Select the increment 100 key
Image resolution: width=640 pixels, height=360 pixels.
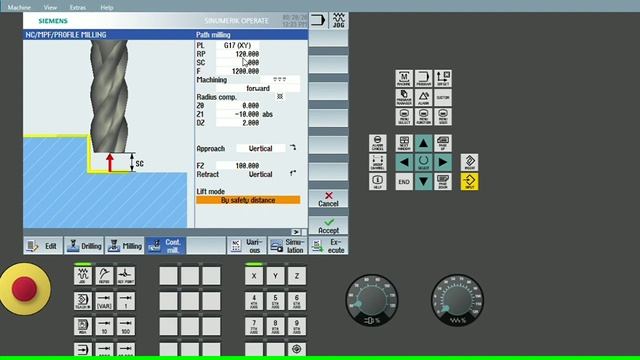tap(126, 327)
